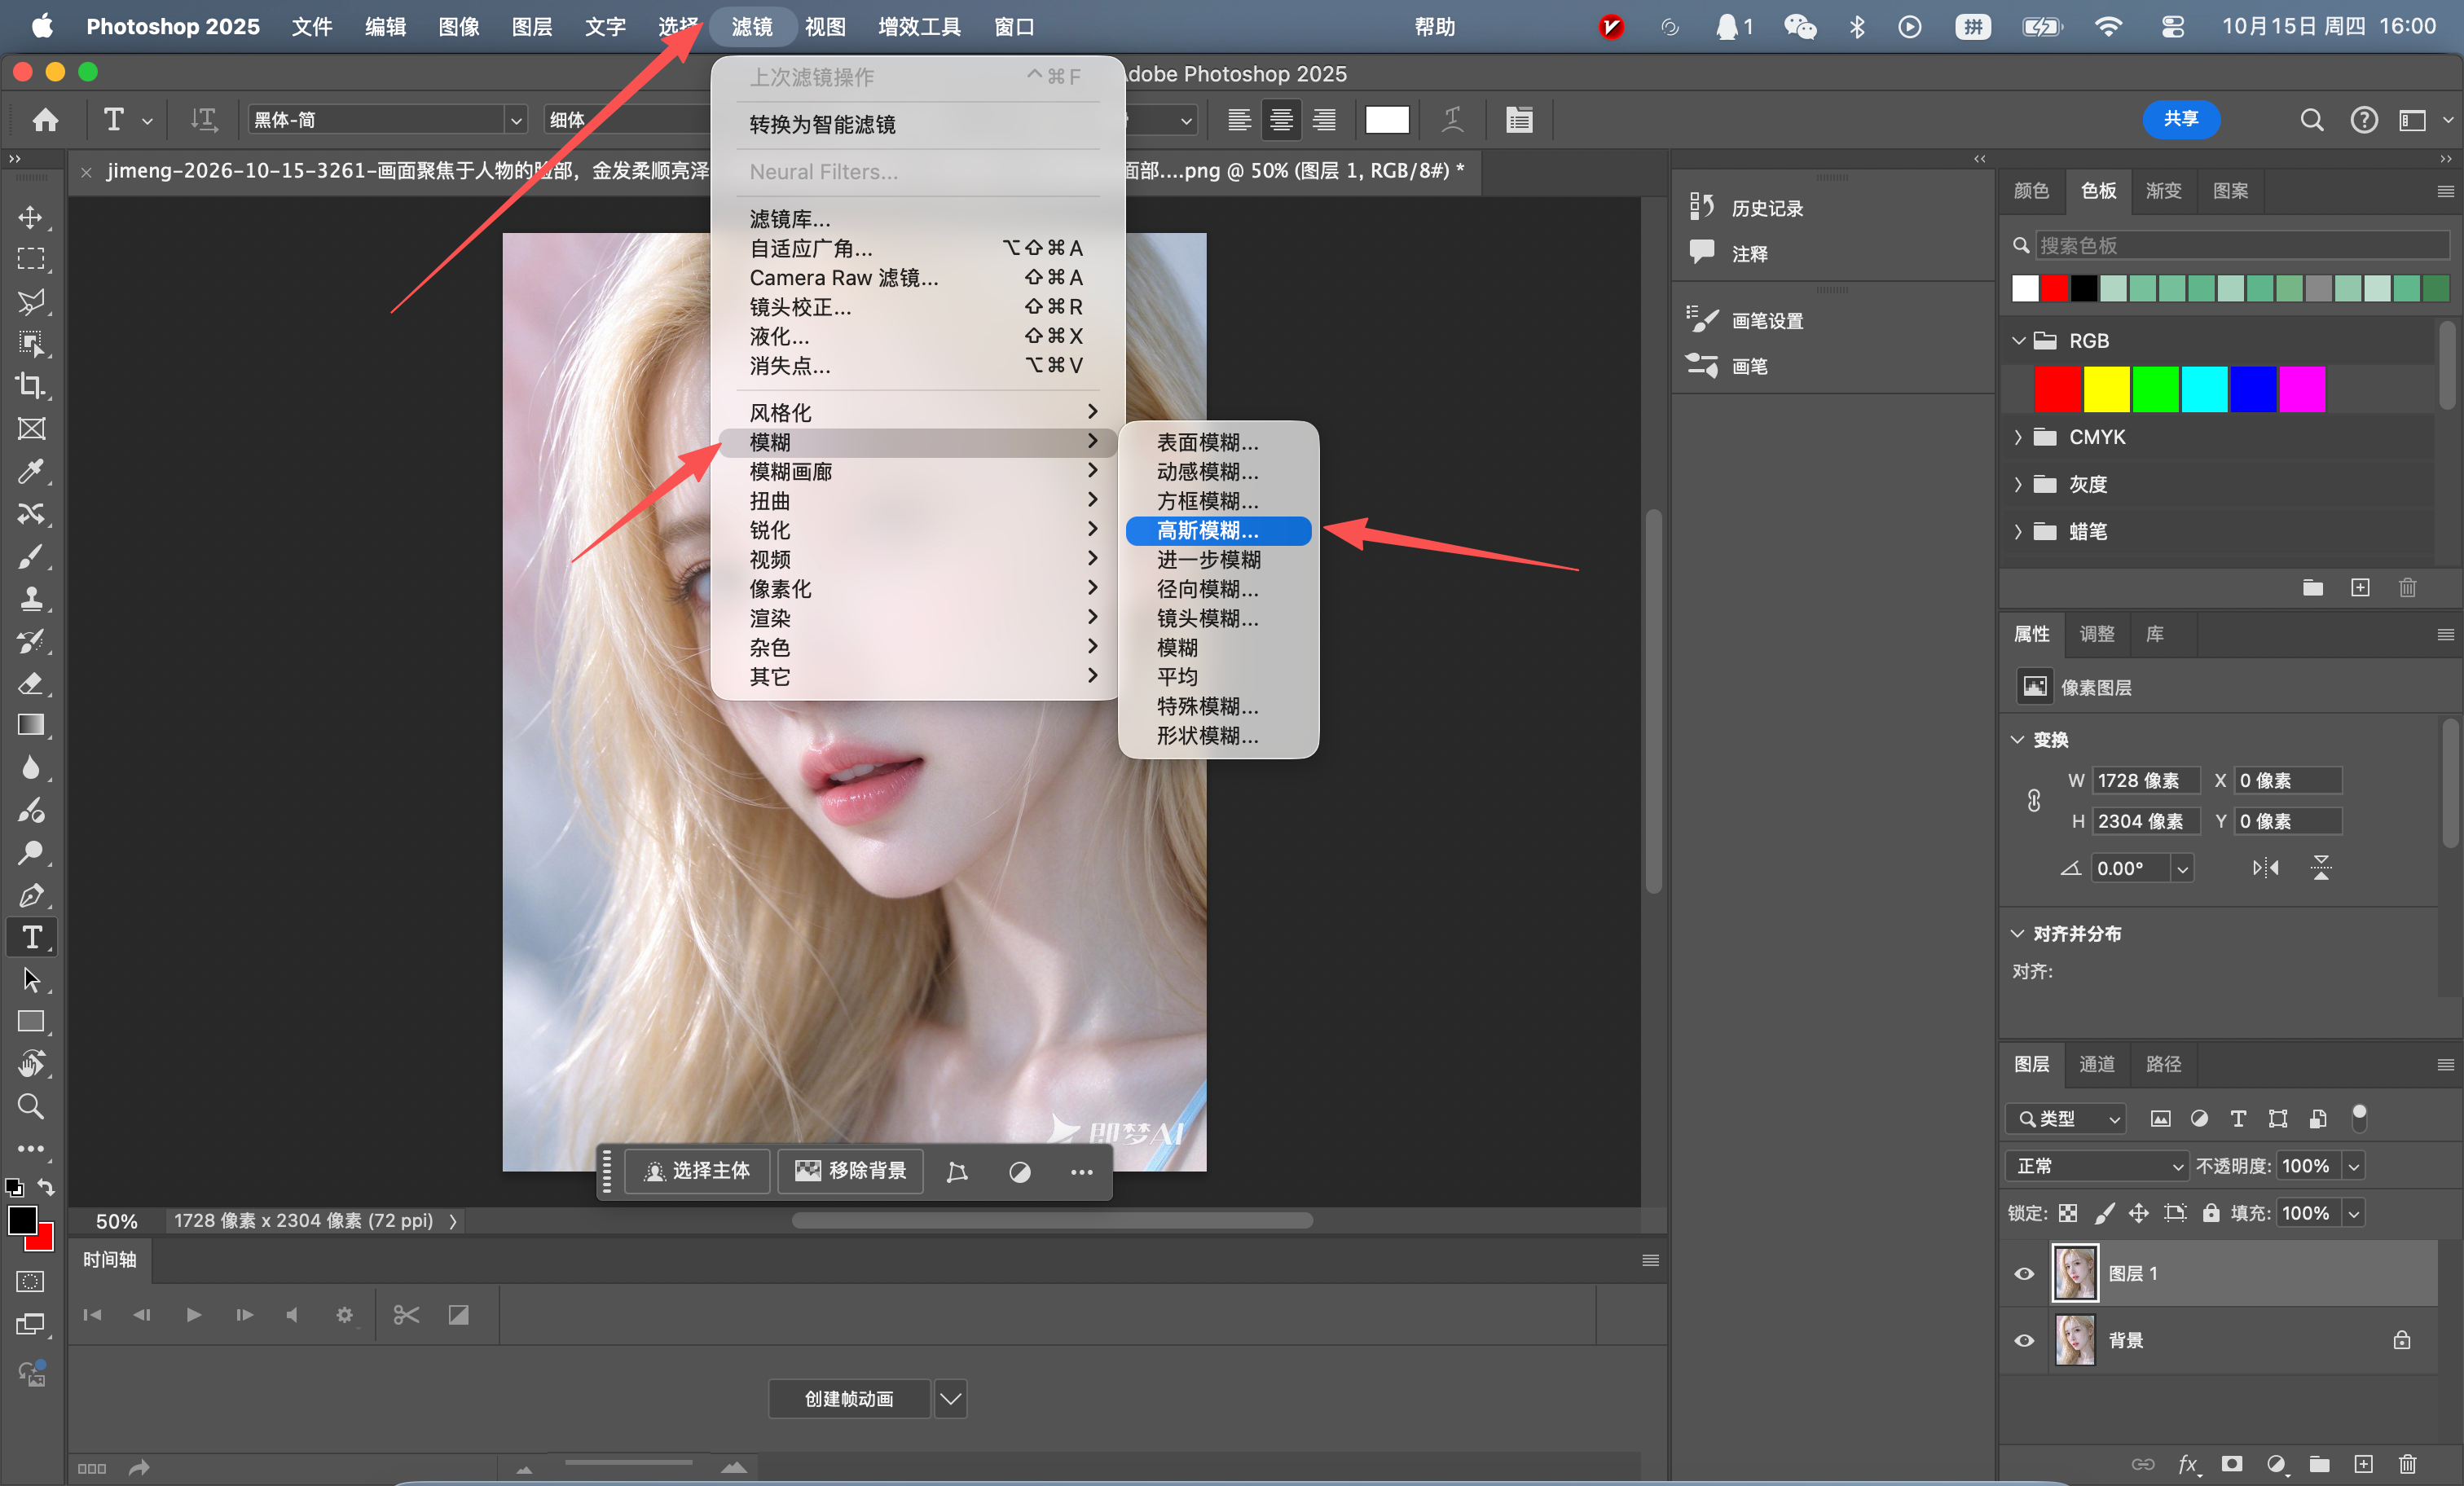
Task: Open the blend mode 正常 dropdown
Action: [2096, 1166]
